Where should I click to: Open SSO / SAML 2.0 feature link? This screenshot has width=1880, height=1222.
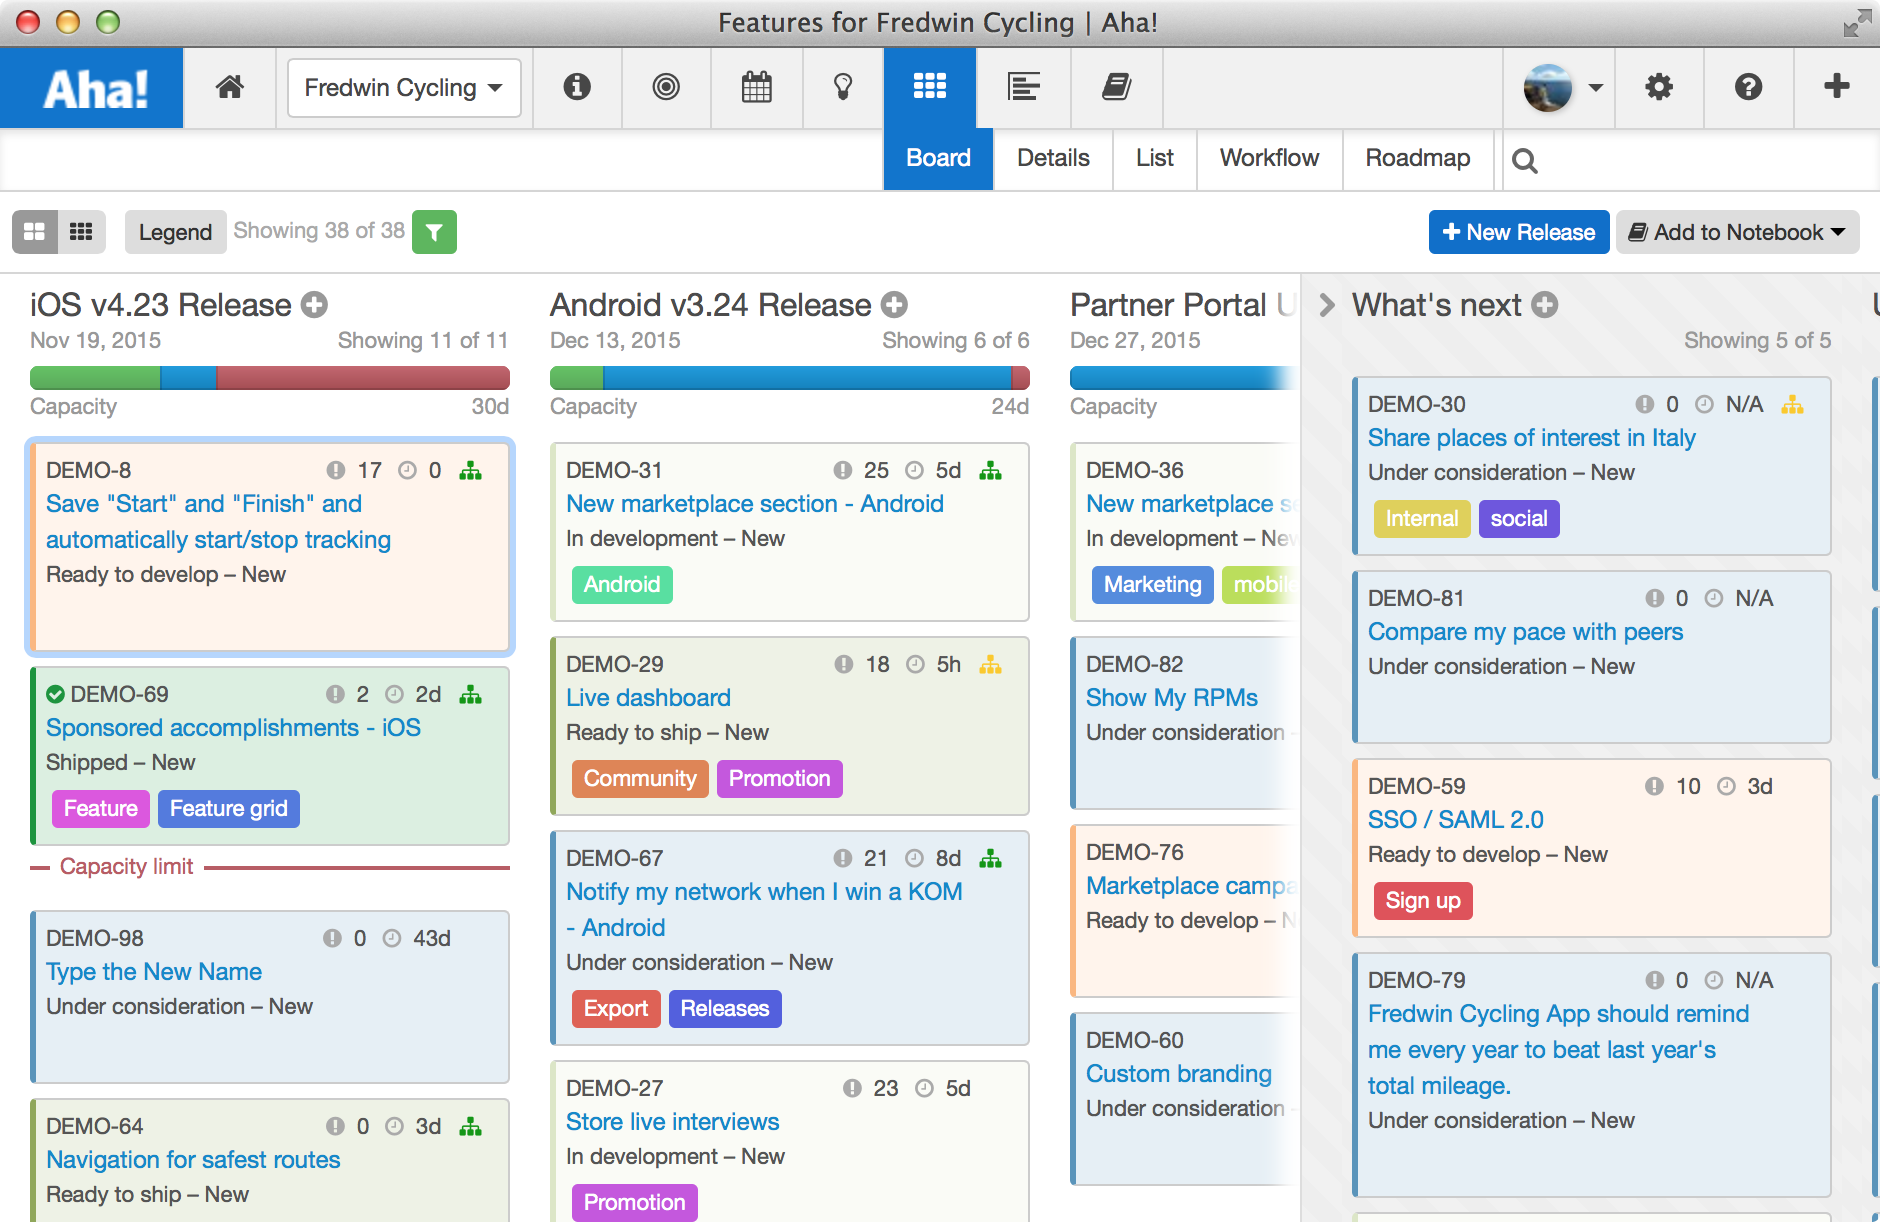(1455, 820)
